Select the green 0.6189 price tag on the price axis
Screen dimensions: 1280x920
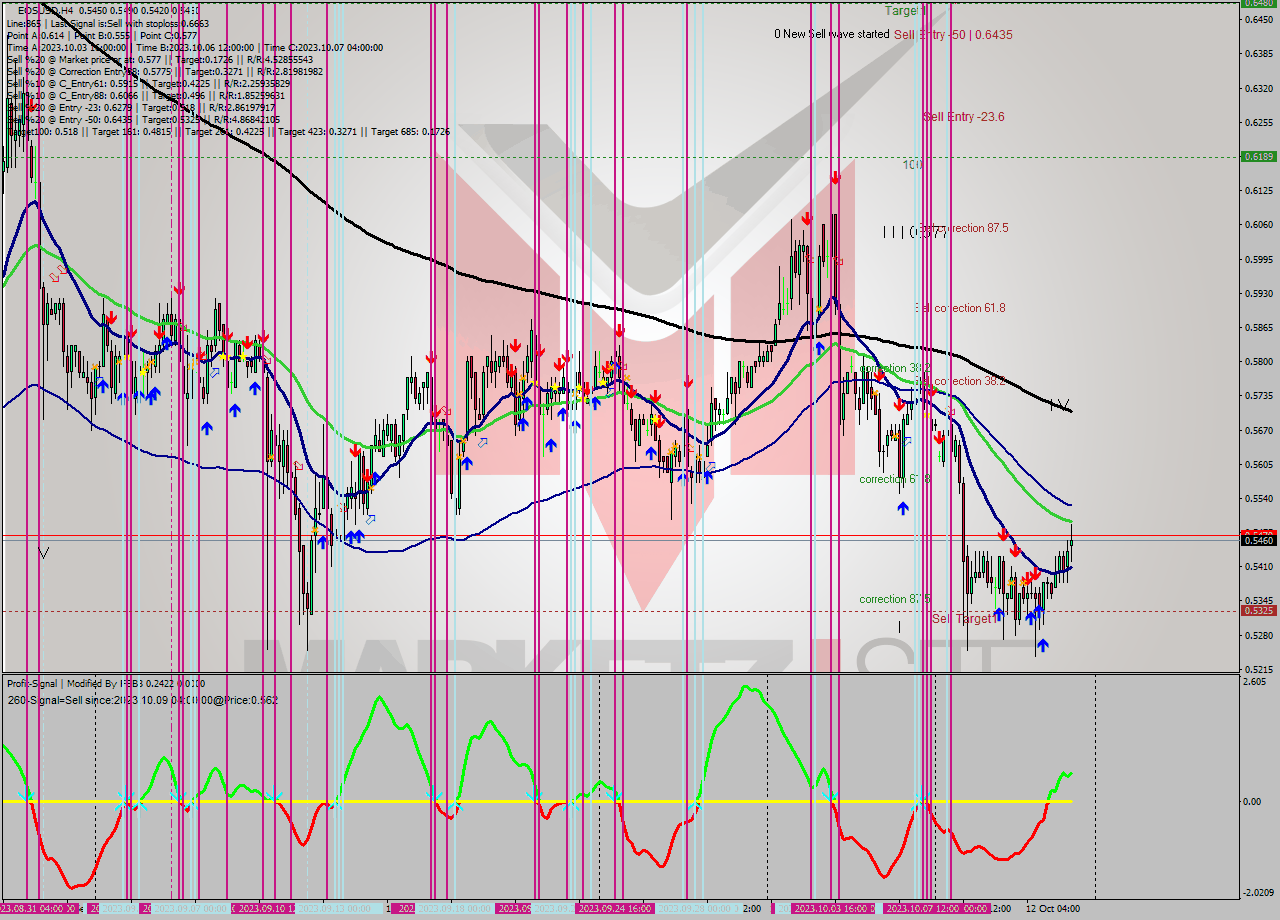click(1257, 156)
